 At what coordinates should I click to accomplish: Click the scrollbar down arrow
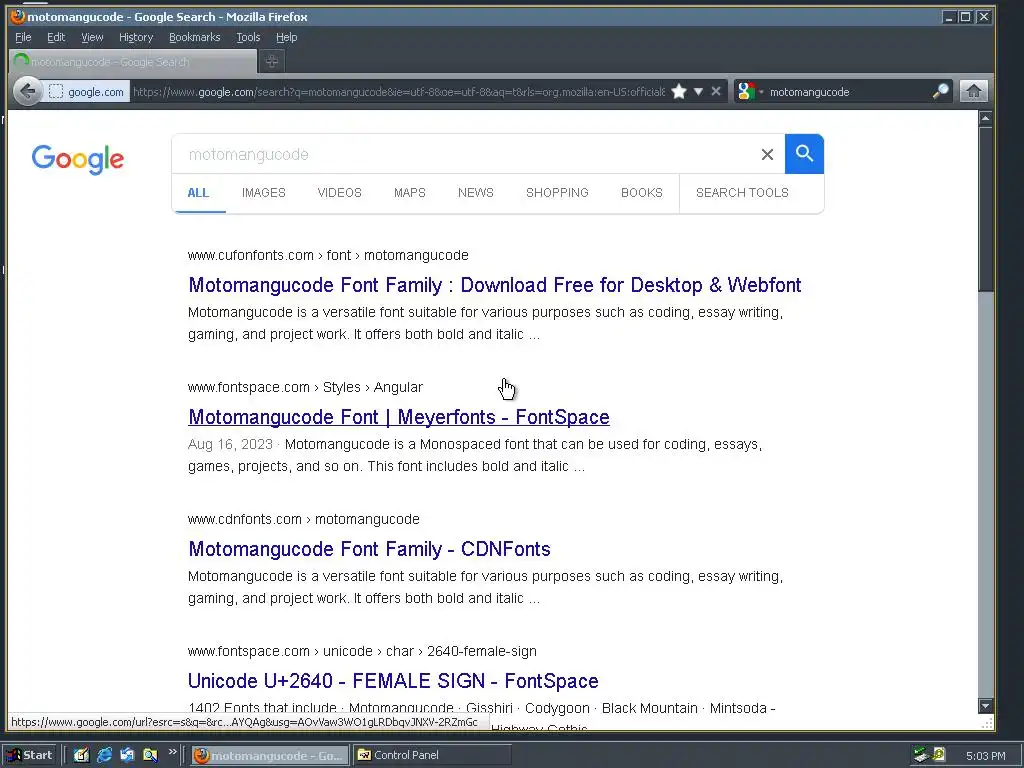click(x=985, y=705)
